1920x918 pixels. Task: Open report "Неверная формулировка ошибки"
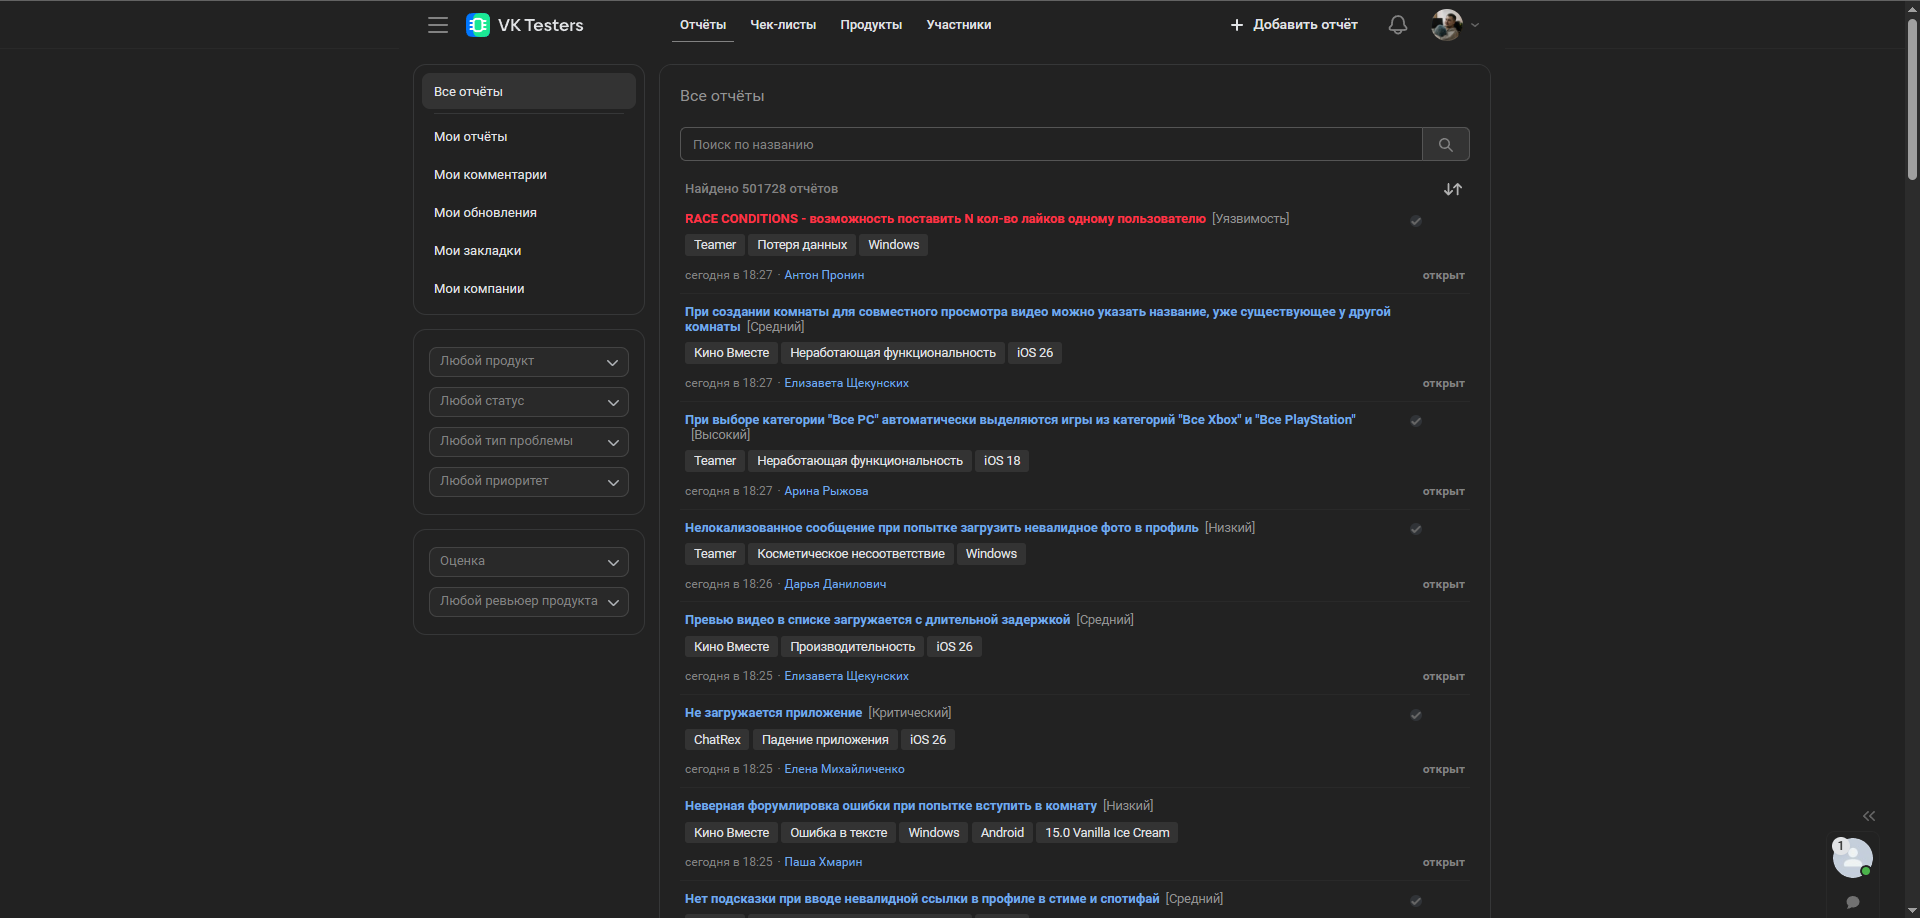[x=890, y=806]
